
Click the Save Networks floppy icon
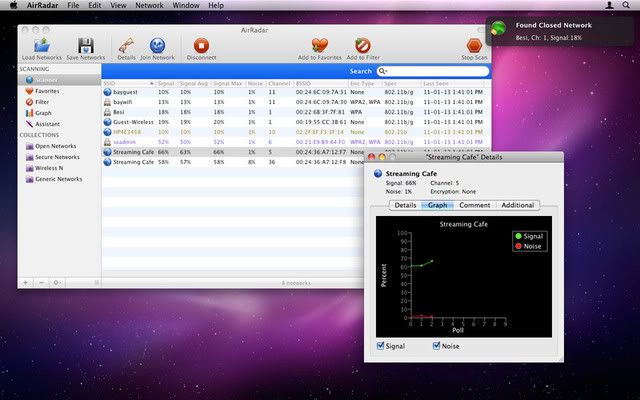pyautogui.click(x=86, y=45)
